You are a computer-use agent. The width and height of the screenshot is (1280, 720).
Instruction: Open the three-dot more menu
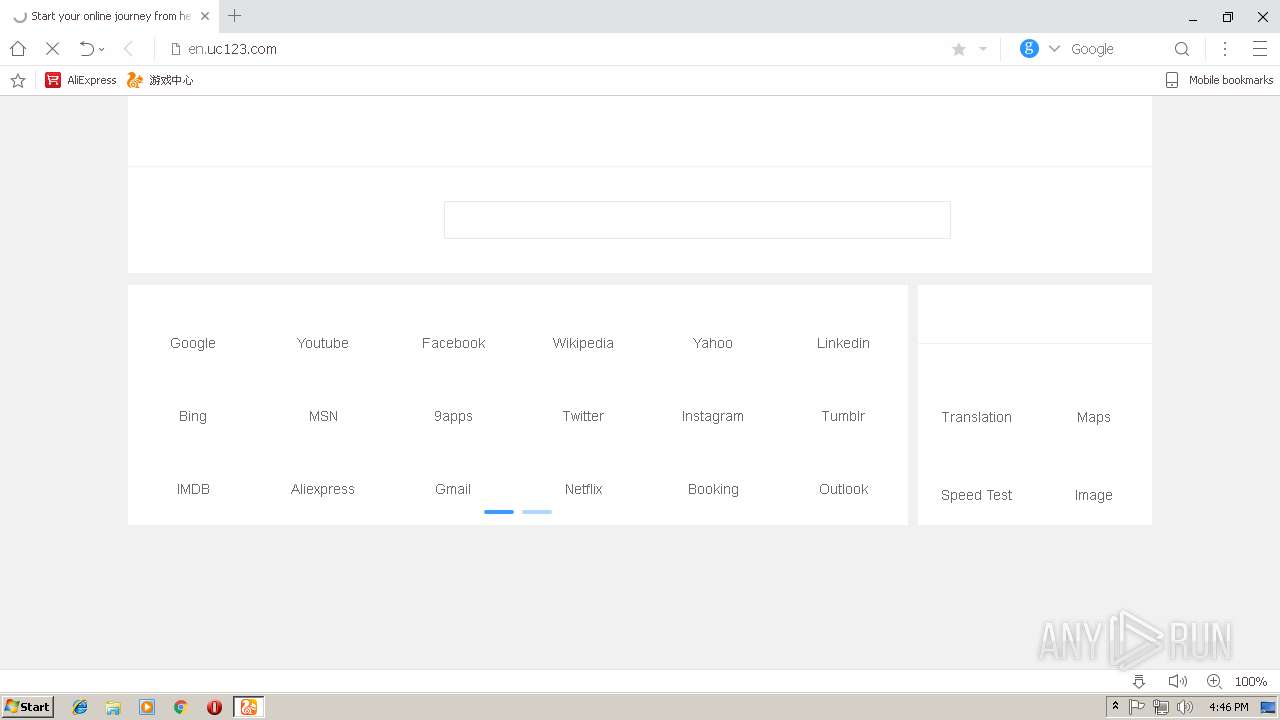(x=1225, y=49)
